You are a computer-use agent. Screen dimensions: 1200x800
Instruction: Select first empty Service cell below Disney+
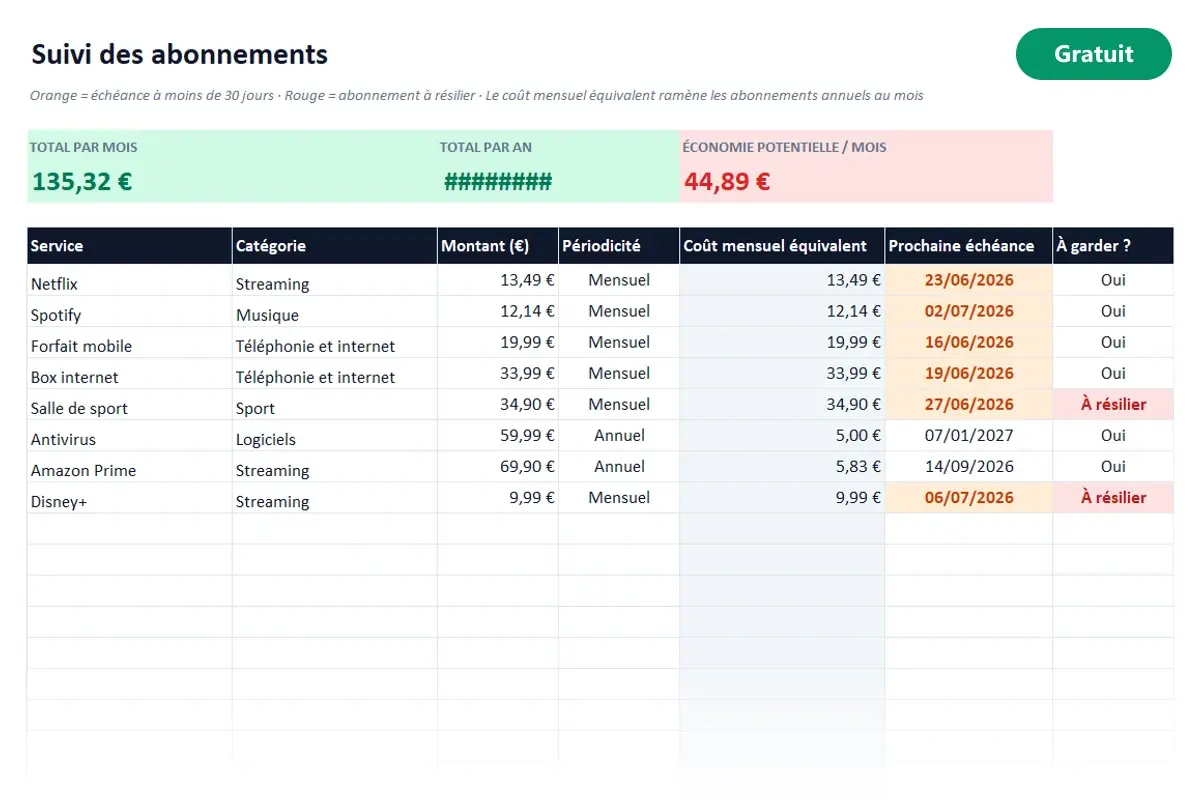pyautogui.click(x=130, y=529)
